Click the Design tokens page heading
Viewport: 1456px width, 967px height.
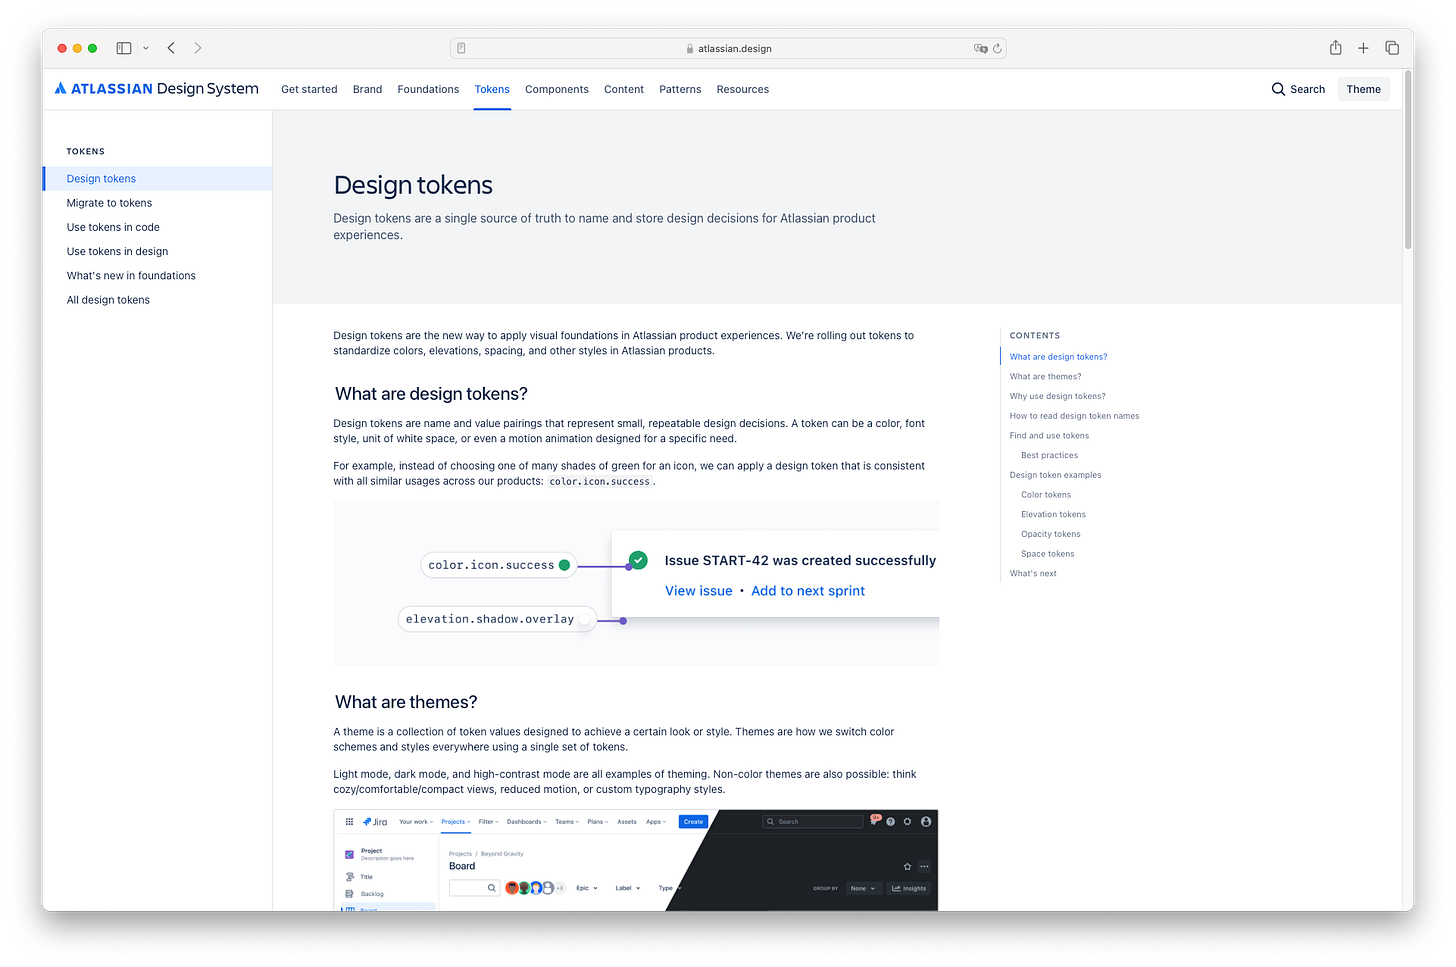pos(413,185)
